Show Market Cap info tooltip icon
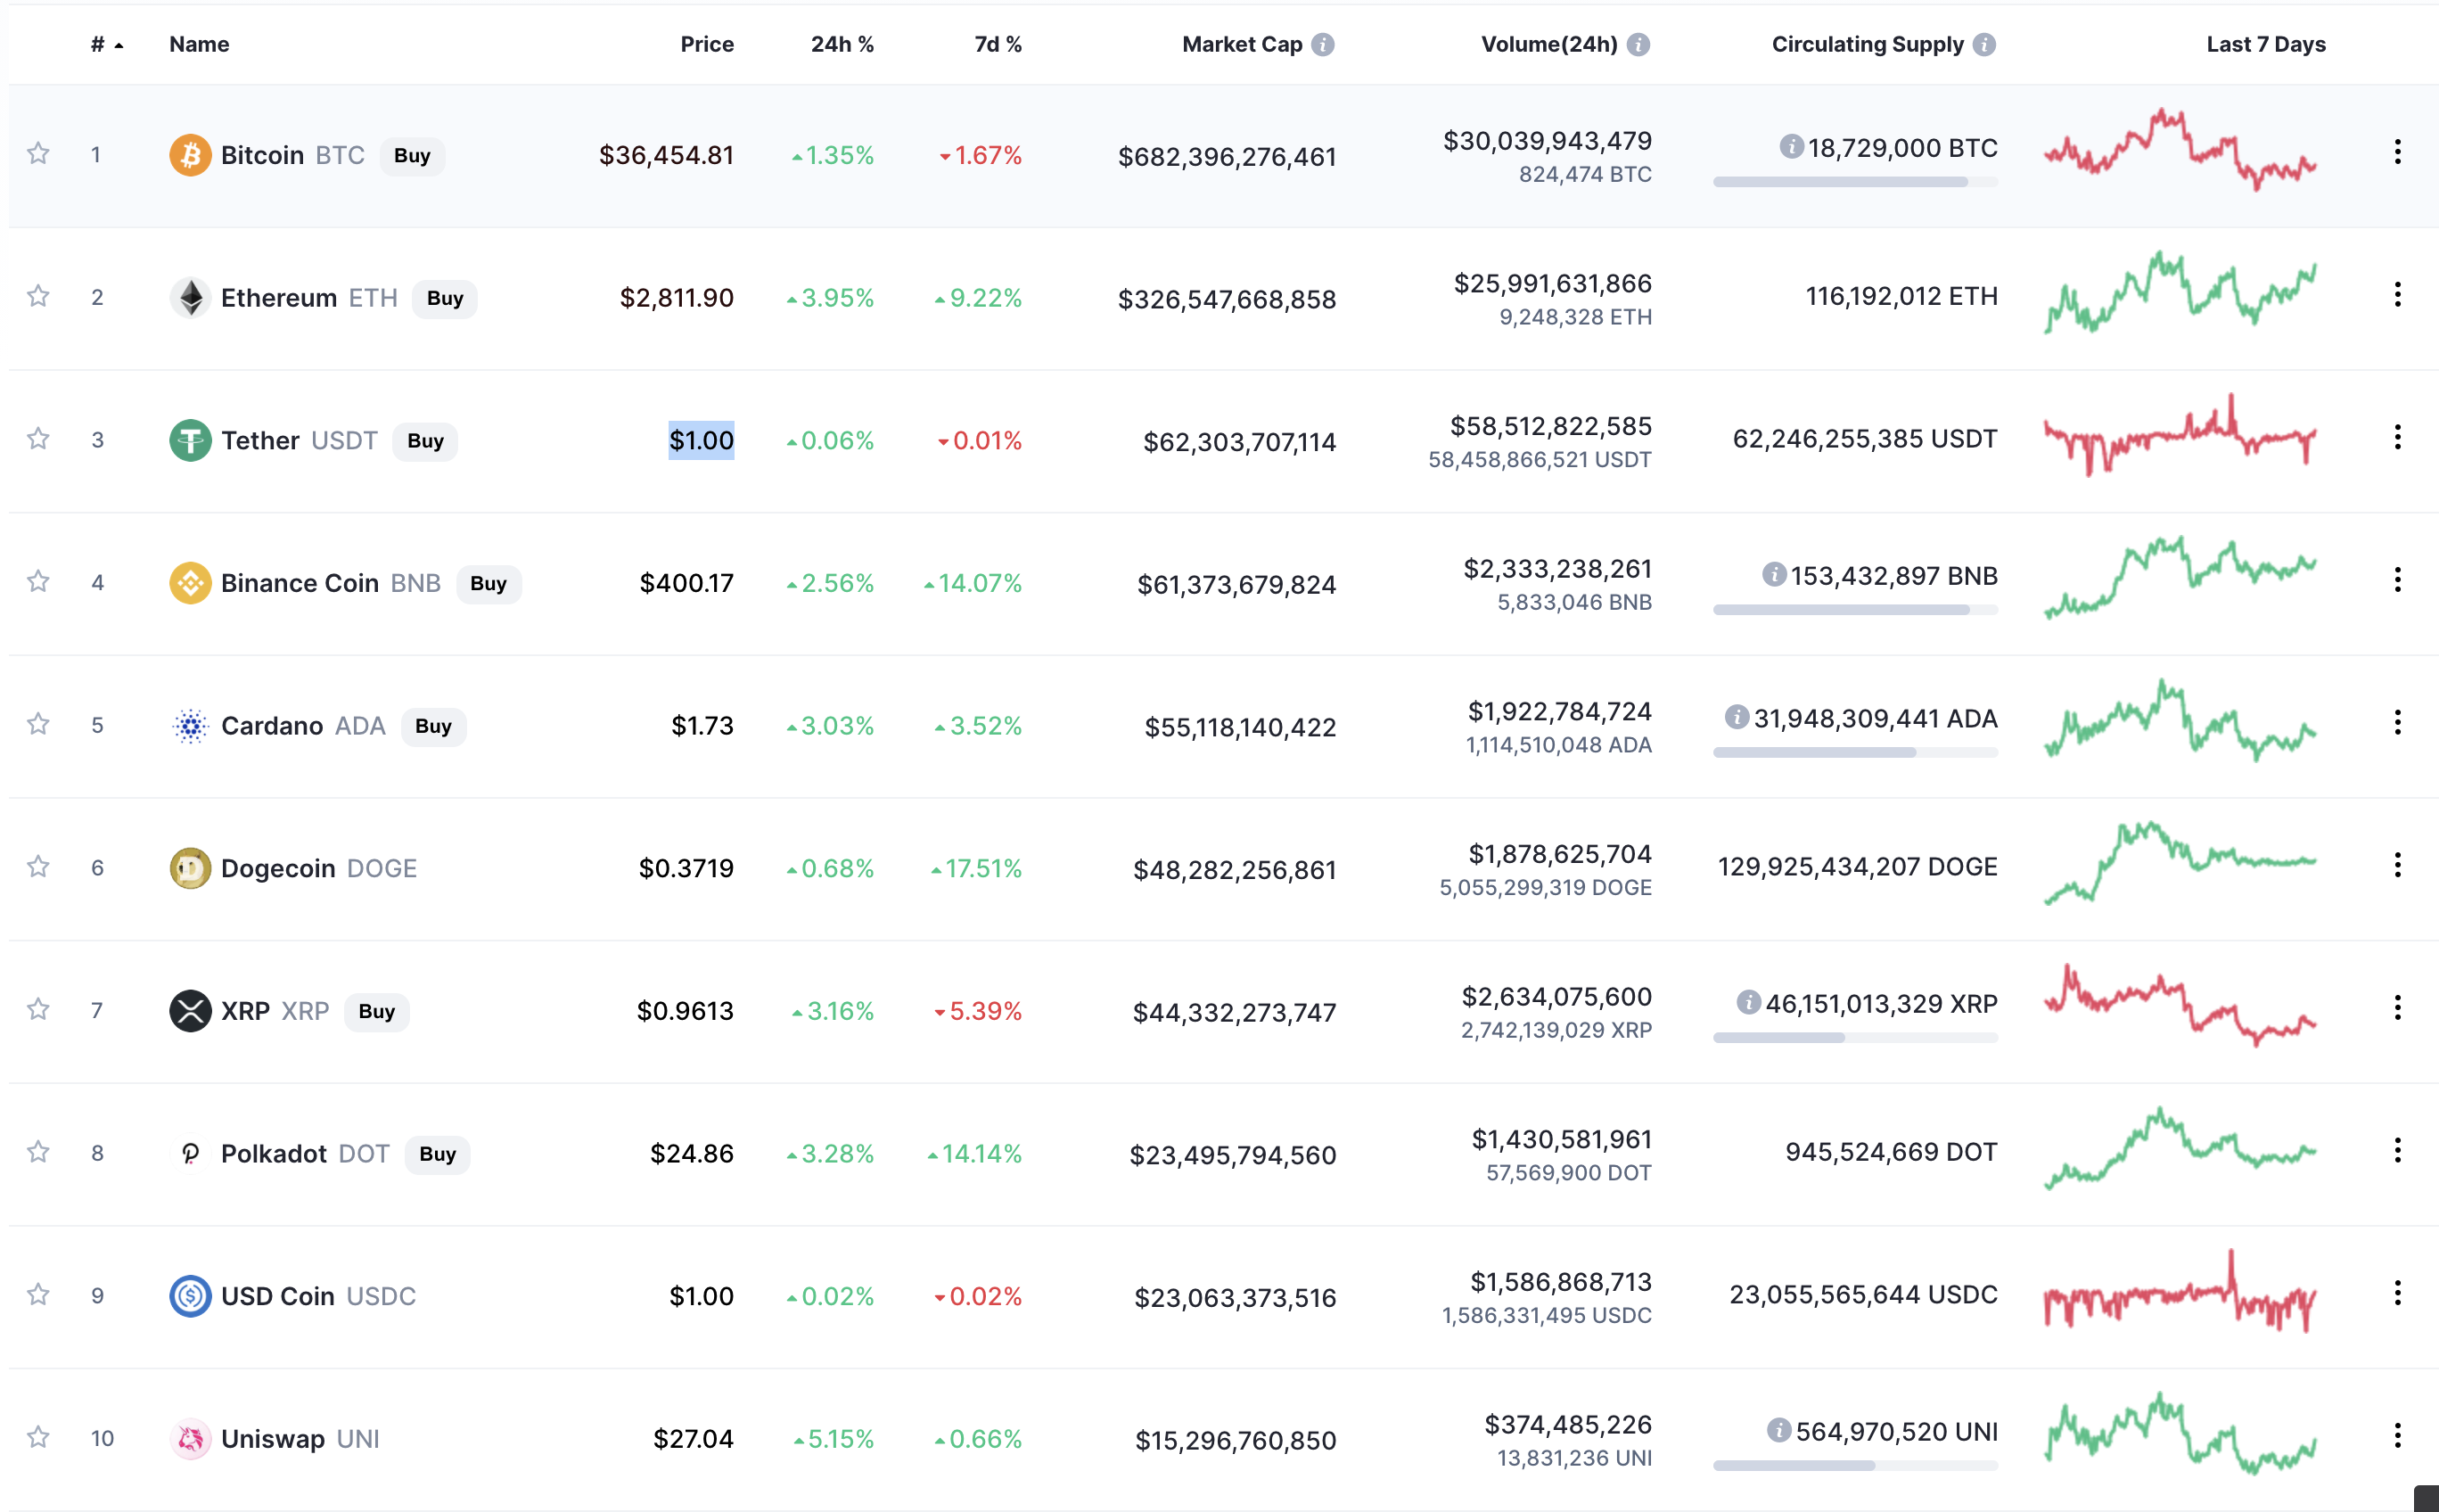This screenshot has height=1512, width=2439. pos(1323,45)
